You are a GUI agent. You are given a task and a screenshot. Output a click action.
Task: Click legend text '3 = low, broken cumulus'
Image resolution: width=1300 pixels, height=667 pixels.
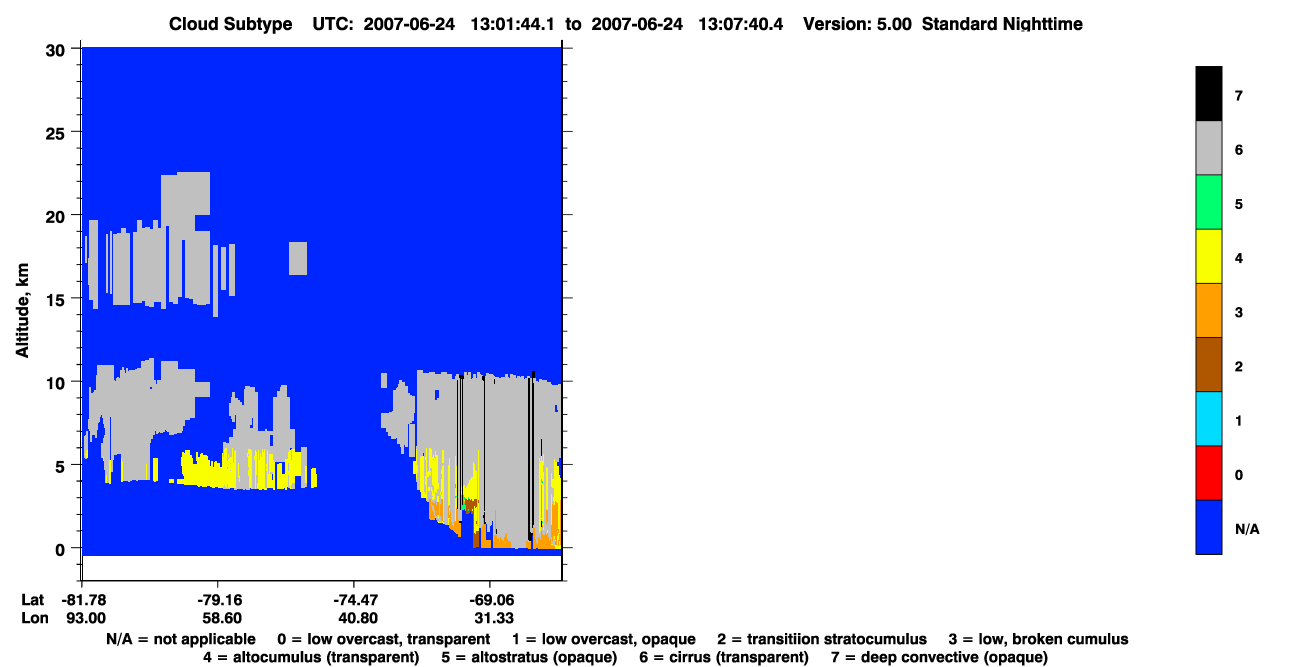pos(1038,639)
